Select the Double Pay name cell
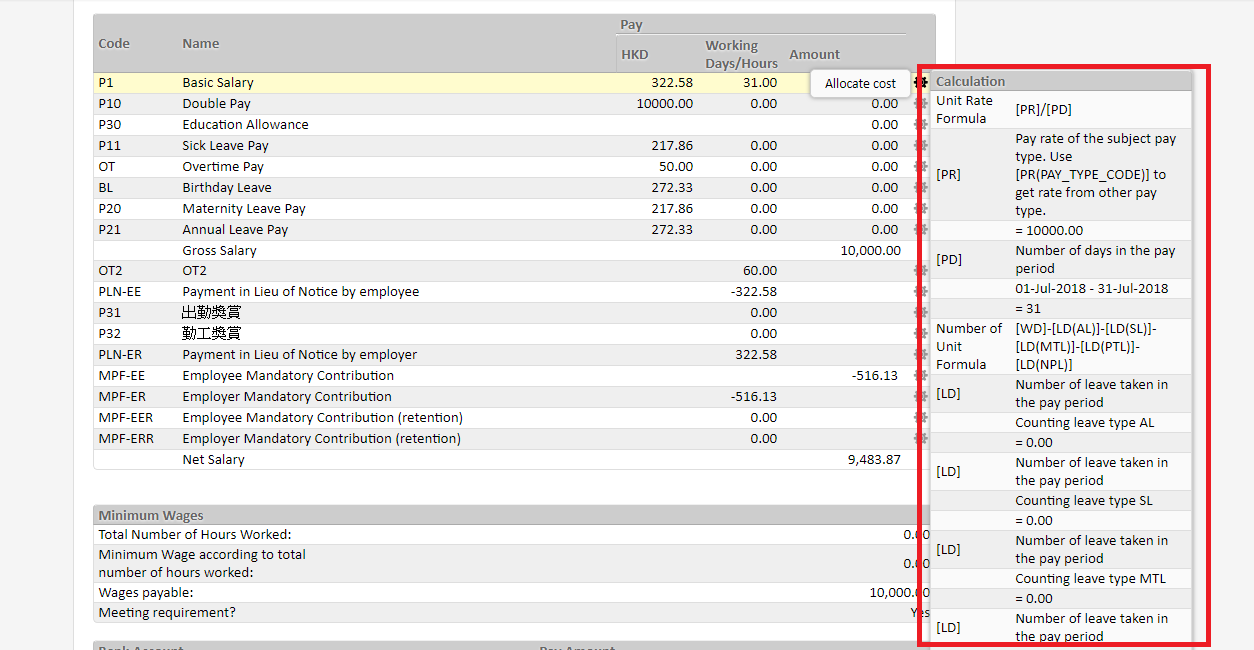The width and height of the screenshot is (1254, 650). [216, 104]
